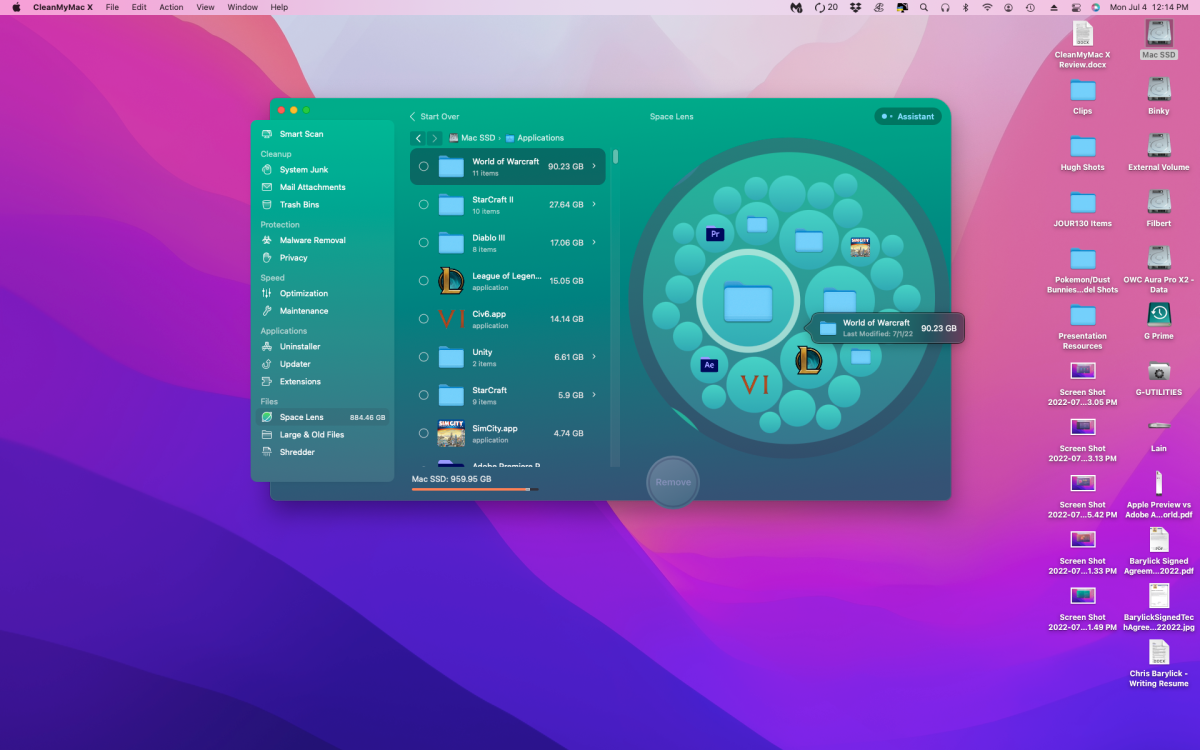Select the Civ6 VI bubble in the map
The image size is (1200, 750).
coord(755,384)
